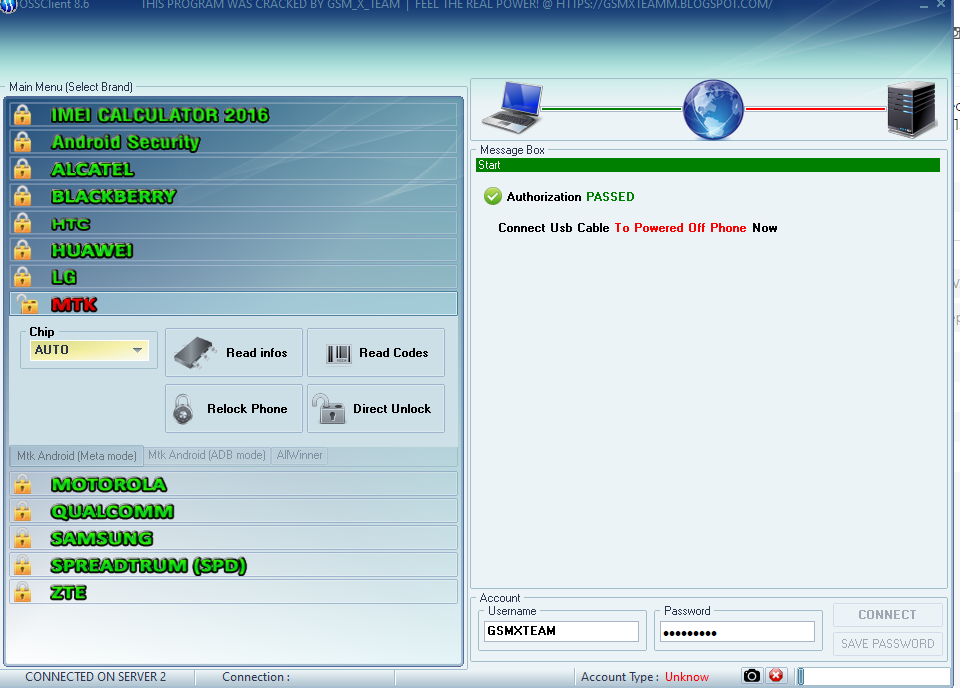960x688 pixels.
Task: Click the lock icon beside BLACKBERRY
Action: tap(23, 196)
